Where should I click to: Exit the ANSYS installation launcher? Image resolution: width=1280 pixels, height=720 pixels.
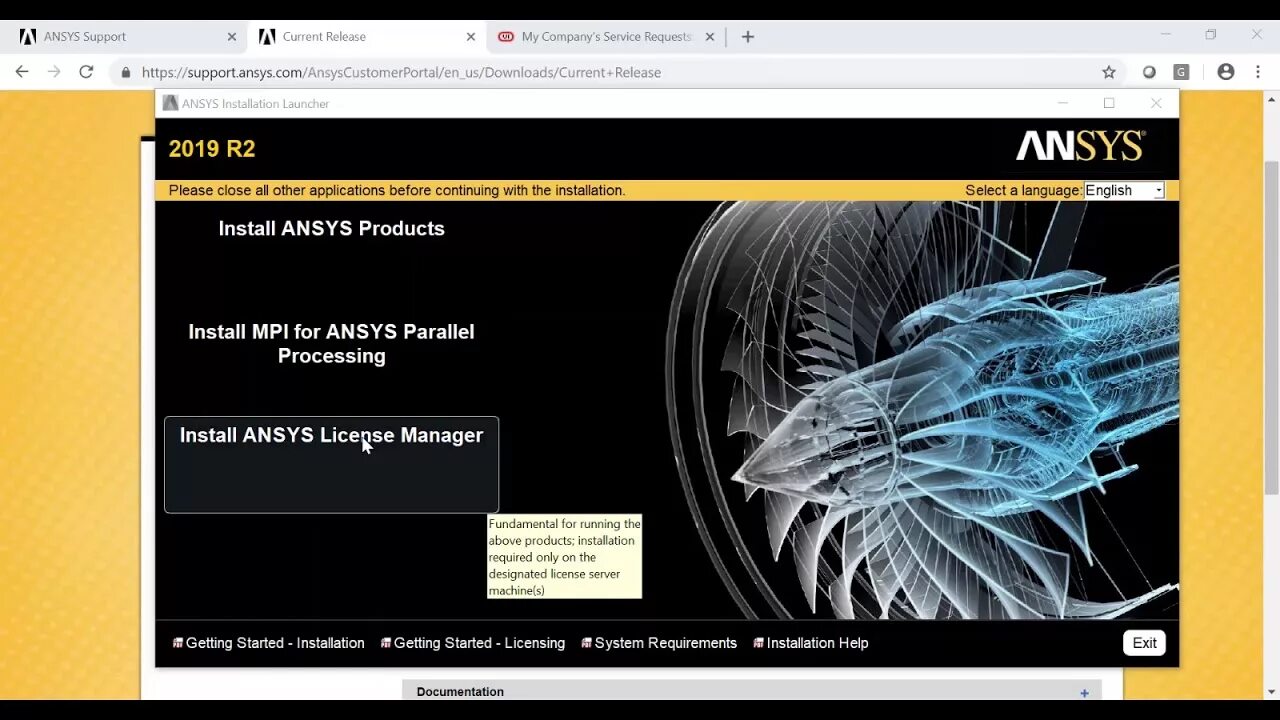tap(1144, 643)
